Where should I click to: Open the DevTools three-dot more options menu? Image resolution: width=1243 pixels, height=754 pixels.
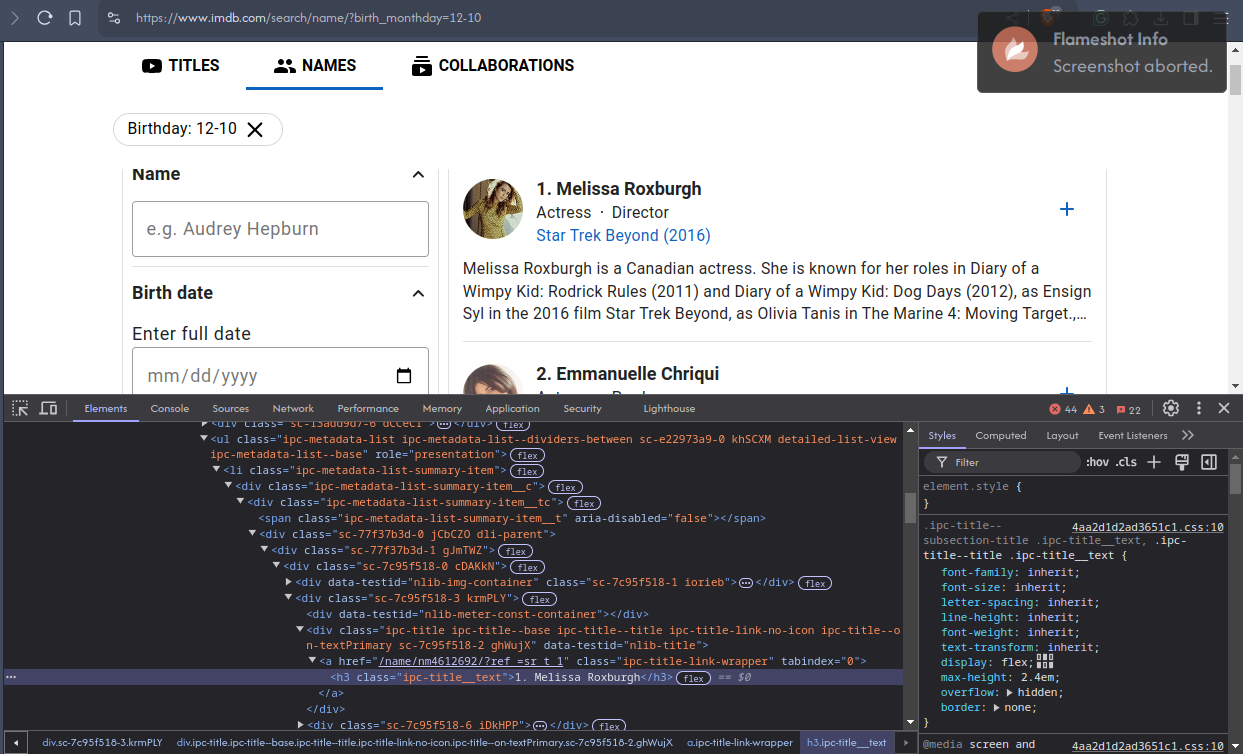pos(1198,408)
